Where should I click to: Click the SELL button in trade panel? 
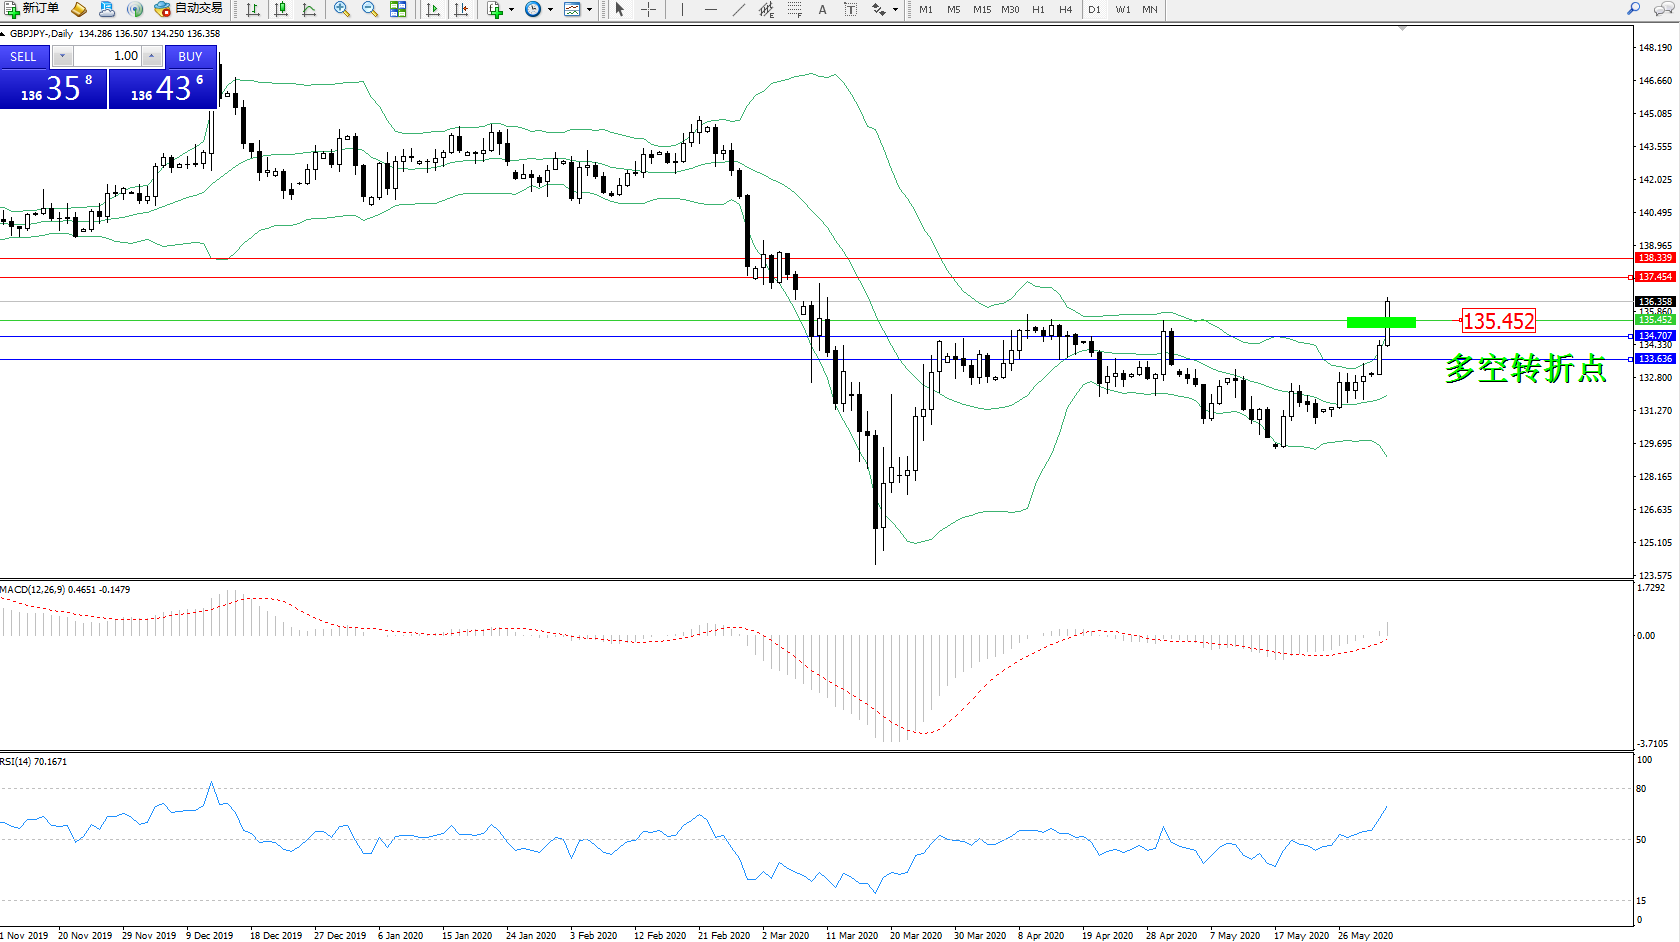[24, 57]
